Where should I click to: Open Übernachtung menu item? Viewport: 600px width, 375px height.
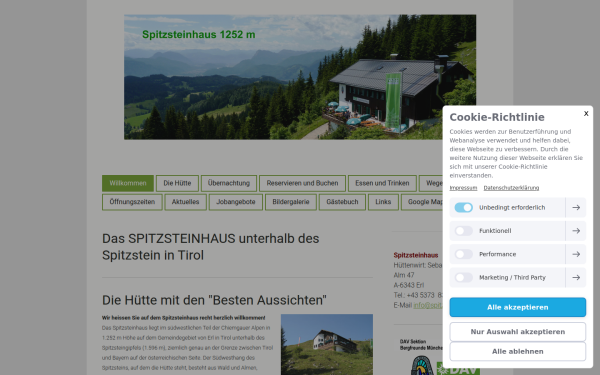click(x=229, y=183)
